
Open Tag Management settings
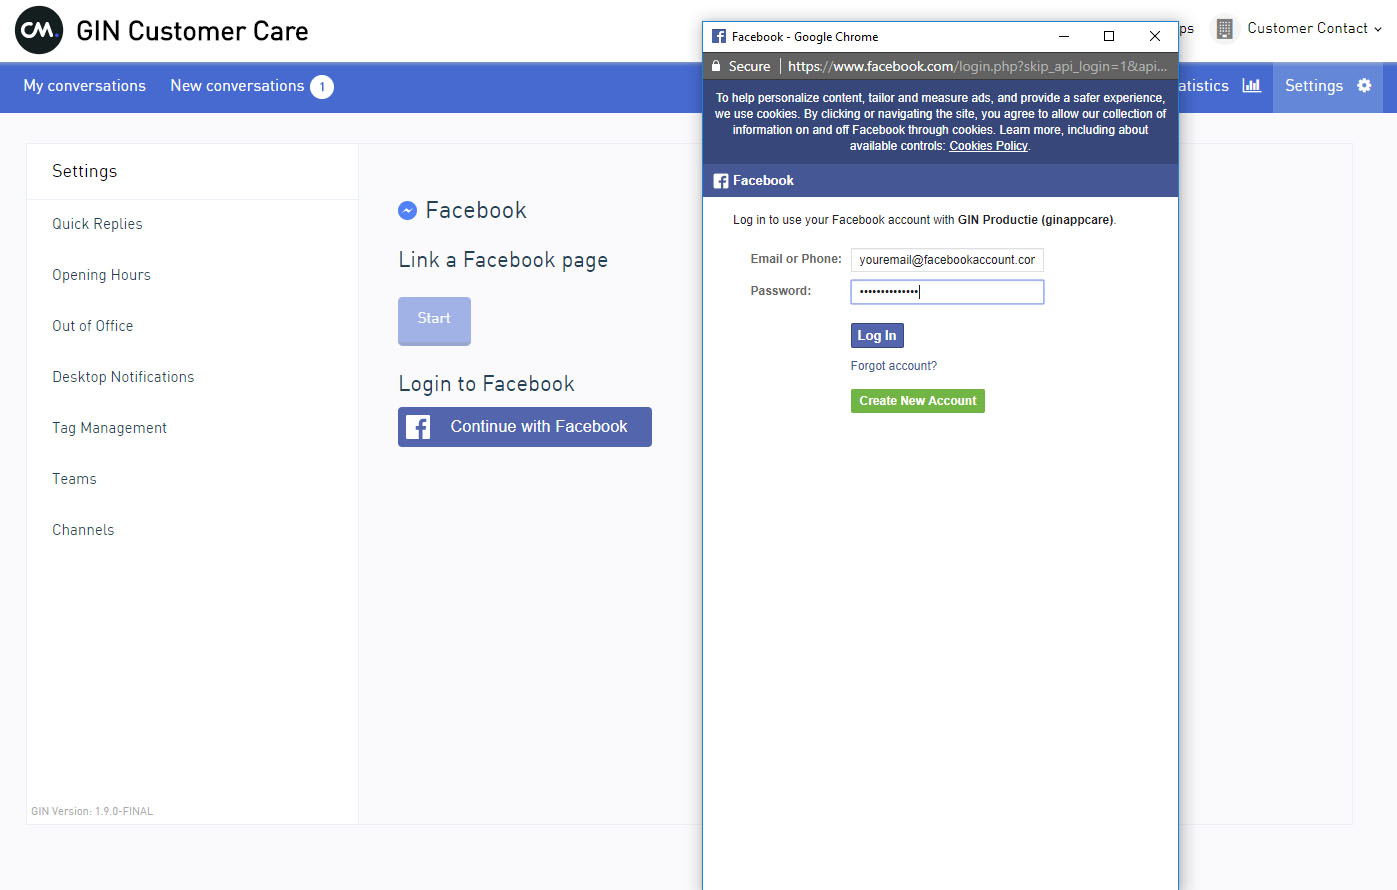109,428
